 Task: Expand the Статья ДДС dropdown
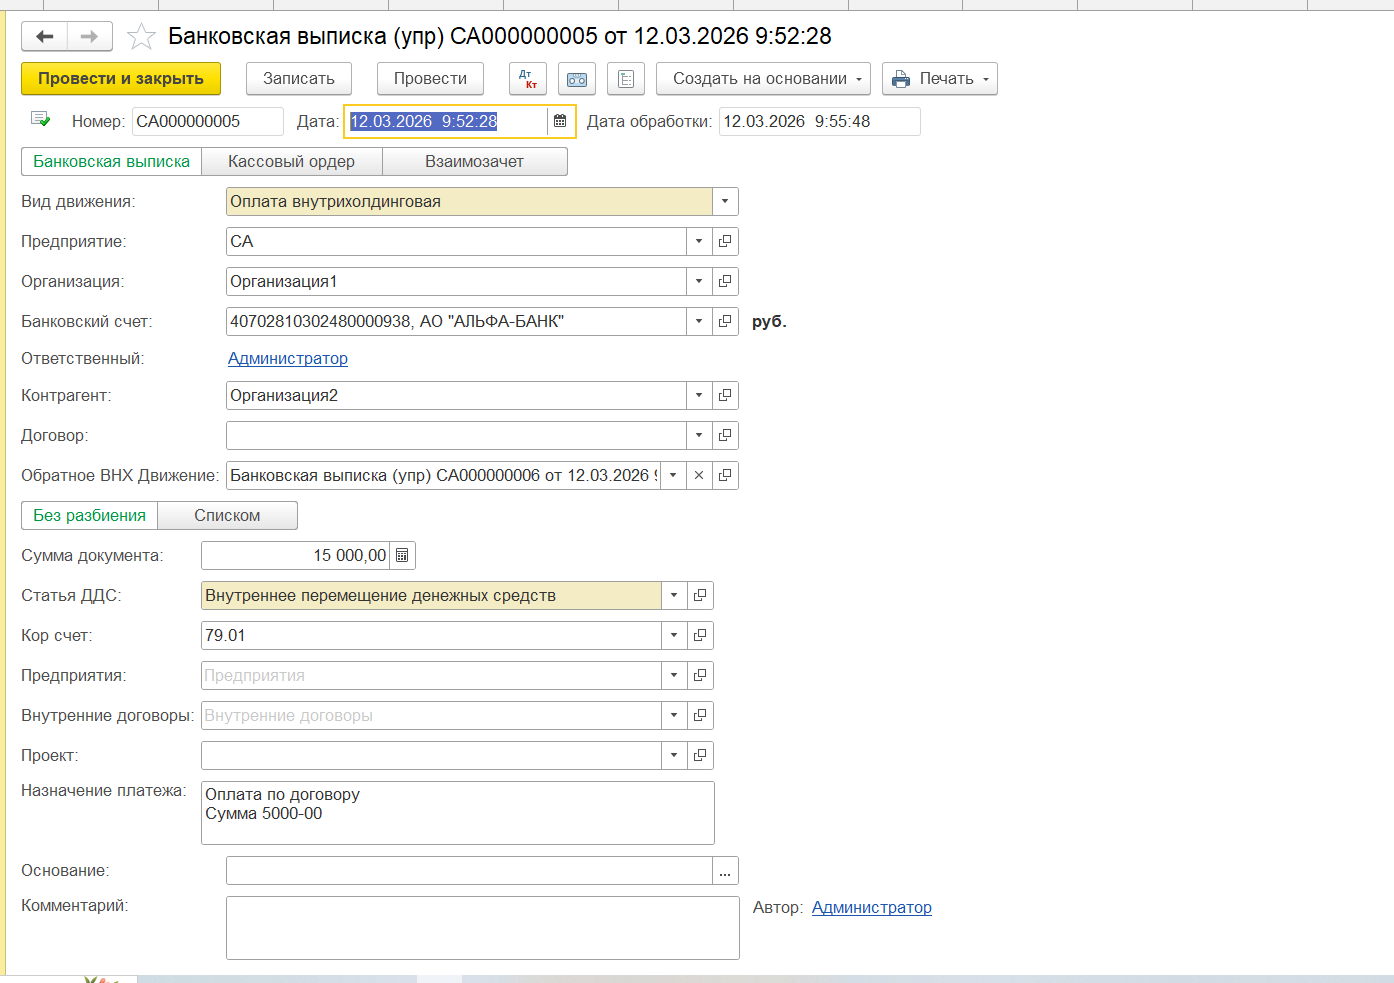pyautogui.click(x=674, y=595)
